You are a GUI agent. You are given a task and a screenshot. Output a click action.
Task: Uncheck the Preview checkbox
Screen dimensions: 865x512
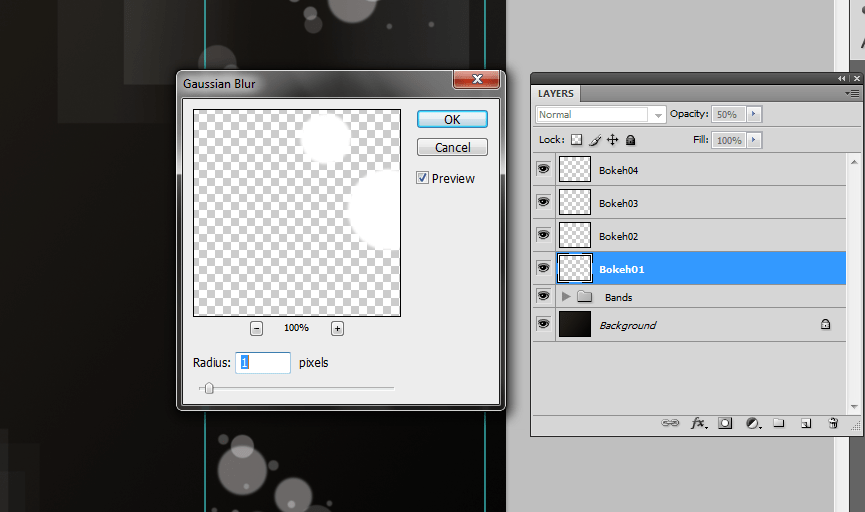coord(423,178)
